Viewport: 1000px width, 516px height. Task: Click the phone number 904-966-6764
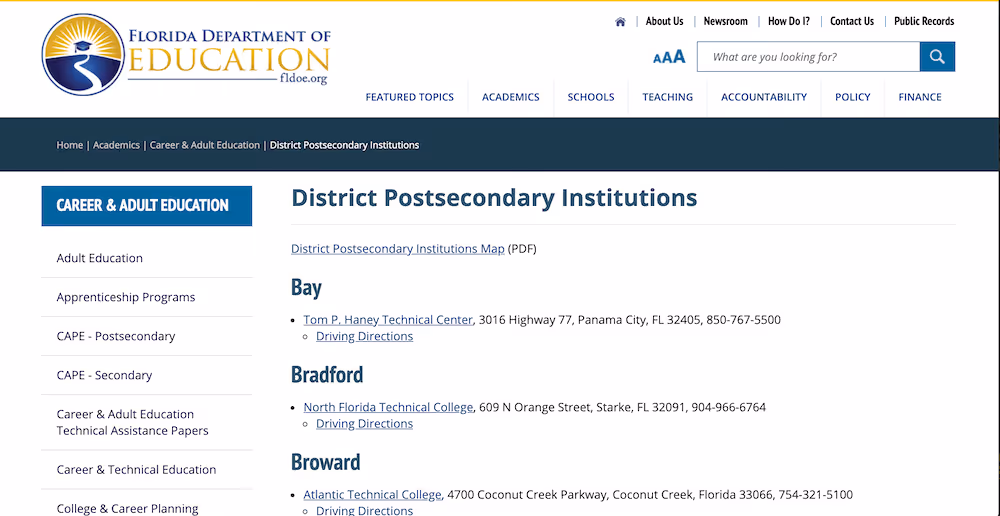728,407
